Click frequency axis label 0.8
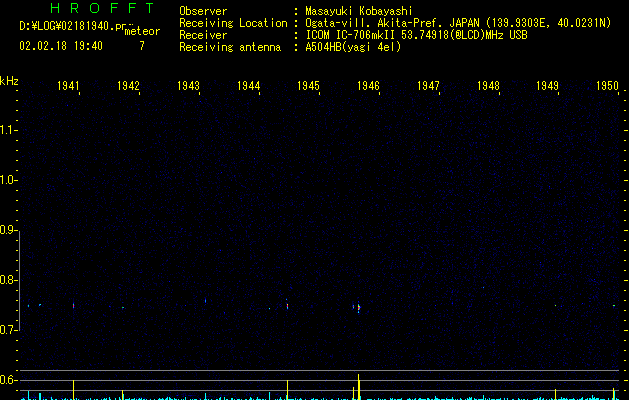Image resolution: width=629 pixels, height=400 pixels. click(x=8, y=280)
